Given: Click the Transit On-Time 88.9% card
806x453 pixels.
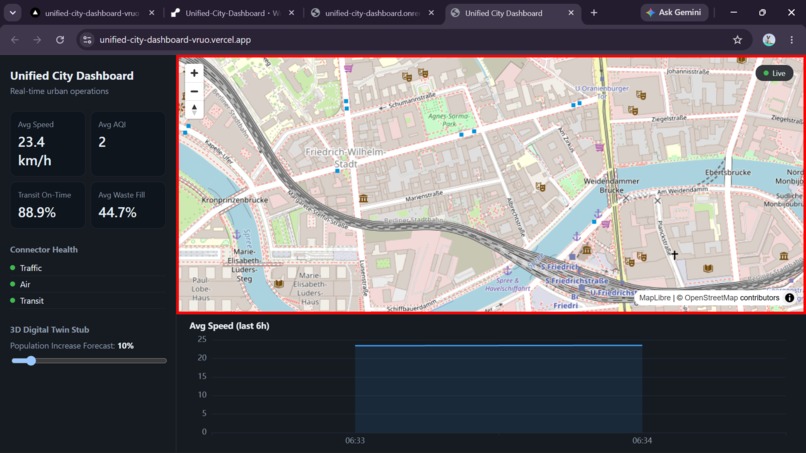Looking at the screenshot, I should (47, 205).
